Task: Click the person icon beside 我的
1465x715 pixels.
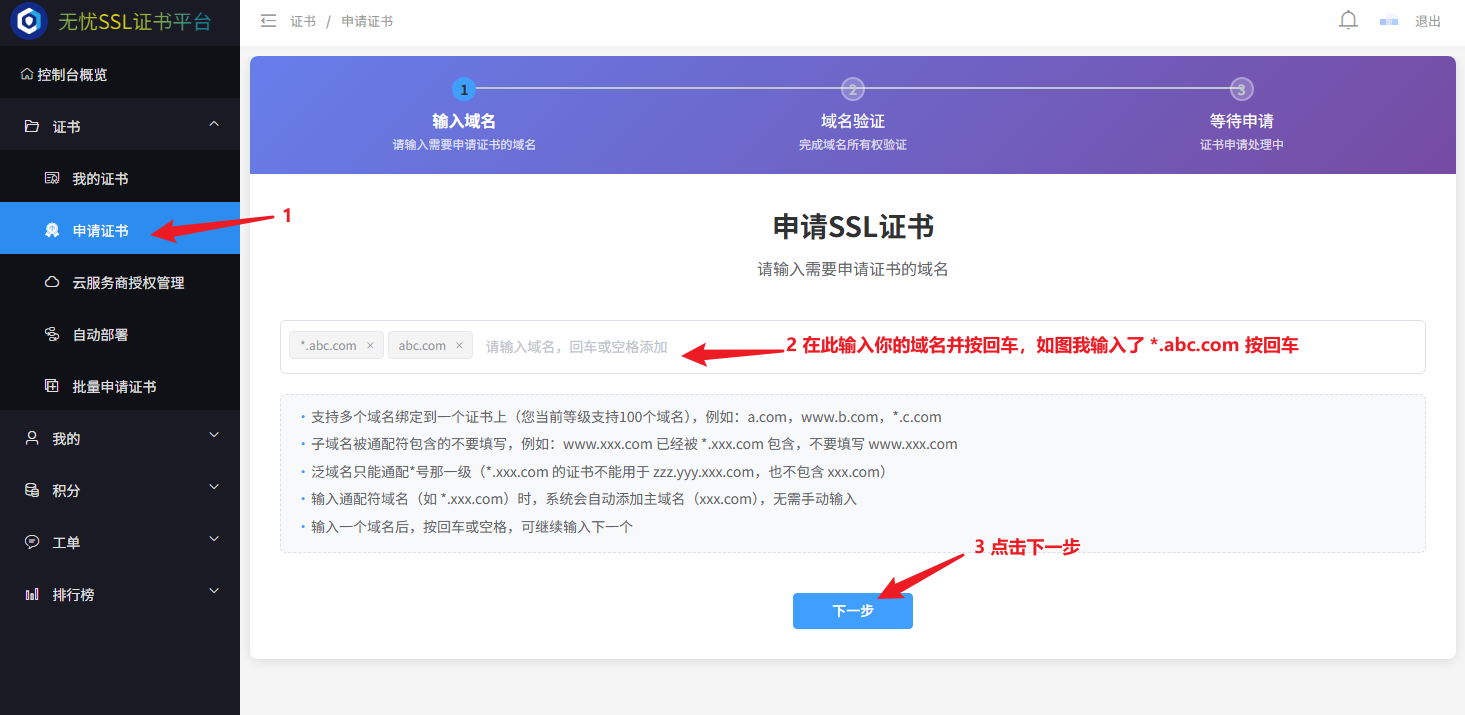Action: click(32, 438)
